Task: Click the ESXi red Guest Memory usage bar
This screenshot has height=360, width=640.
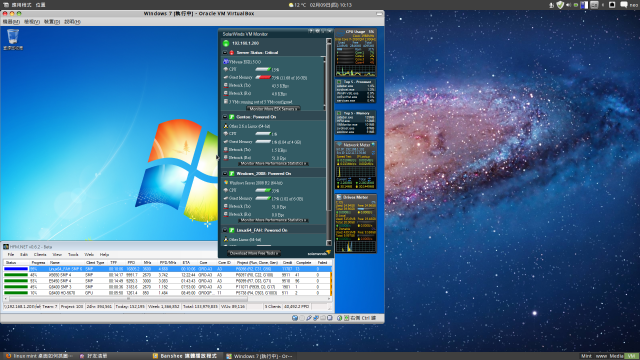Action: pos(263,78)
